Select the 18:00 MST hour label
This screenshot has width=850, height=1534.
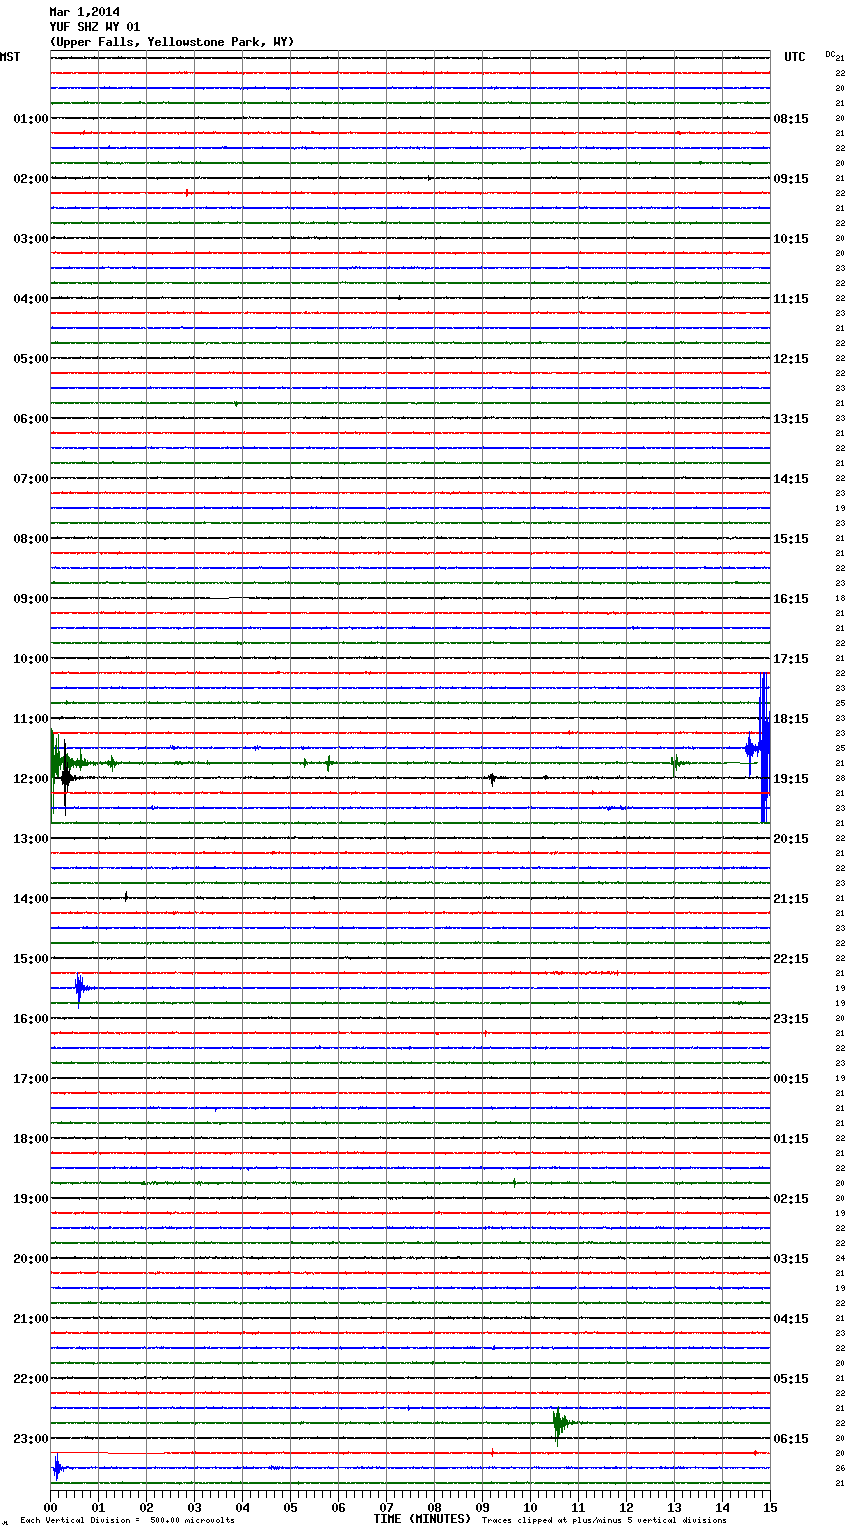pos(30,1139)
